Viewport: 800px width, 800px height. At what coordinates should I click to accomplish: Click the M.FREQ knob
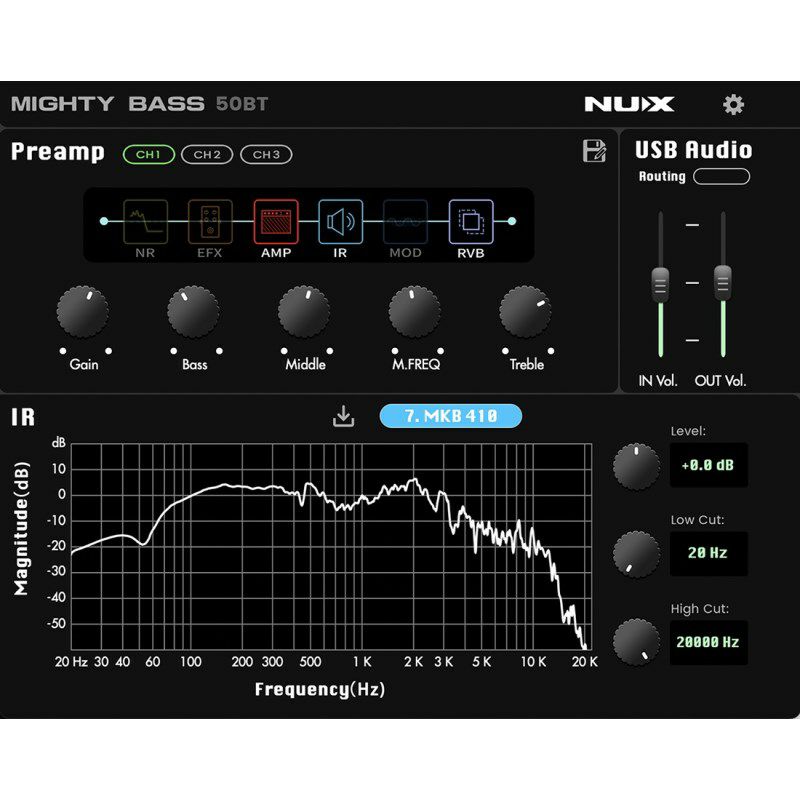[415, 312]
